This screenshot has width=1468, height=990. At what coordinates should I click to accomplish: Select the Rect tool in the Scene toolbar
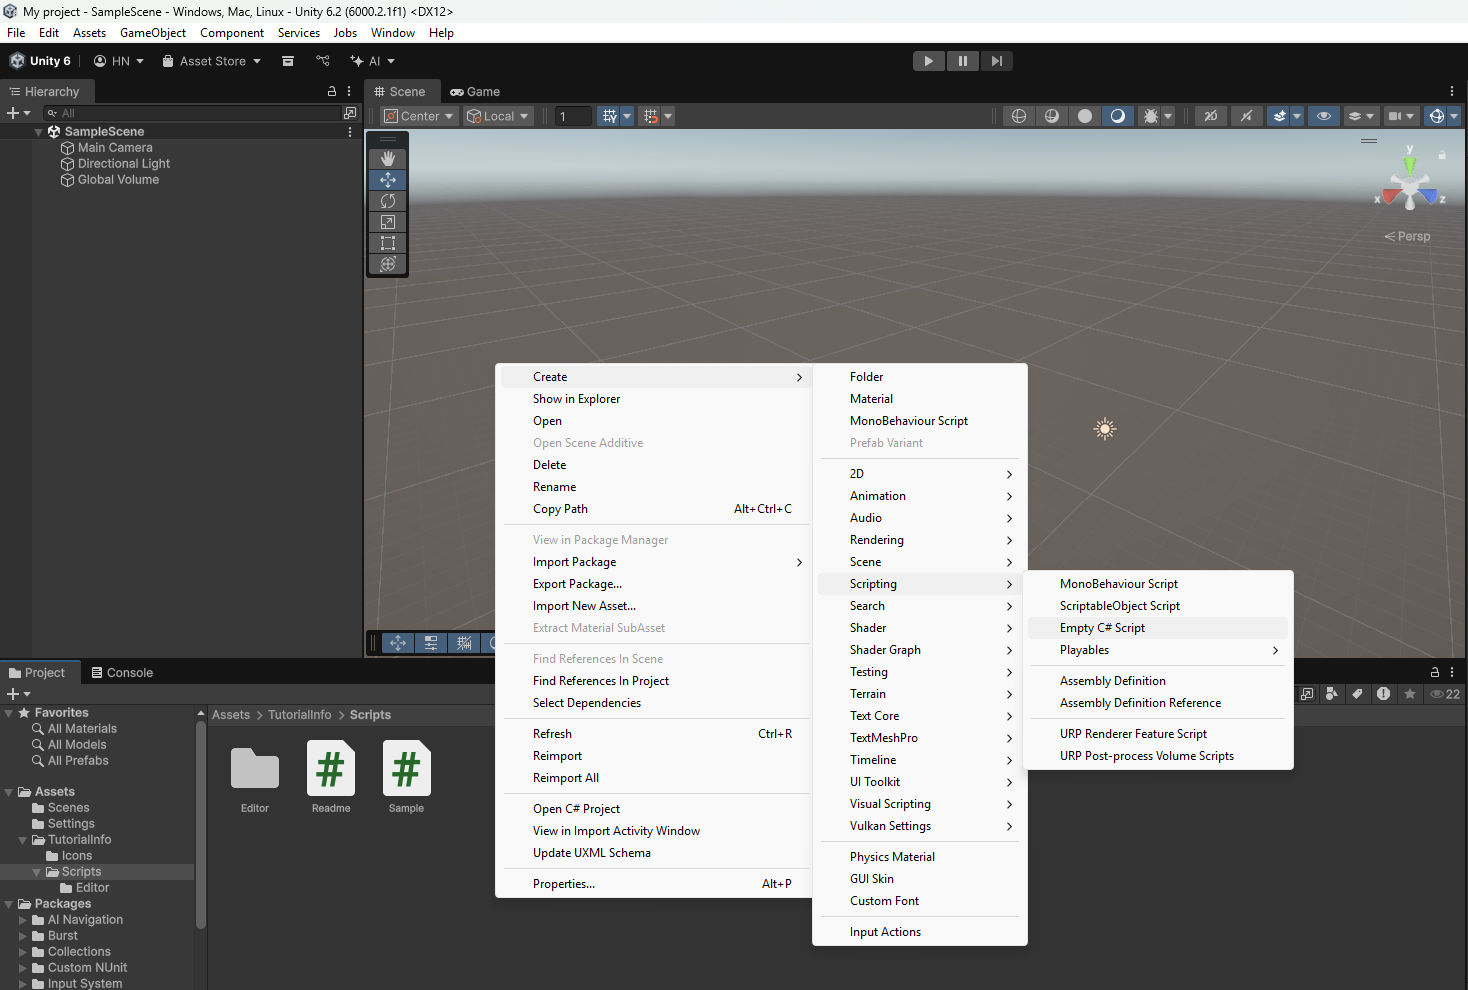[387, 243]
